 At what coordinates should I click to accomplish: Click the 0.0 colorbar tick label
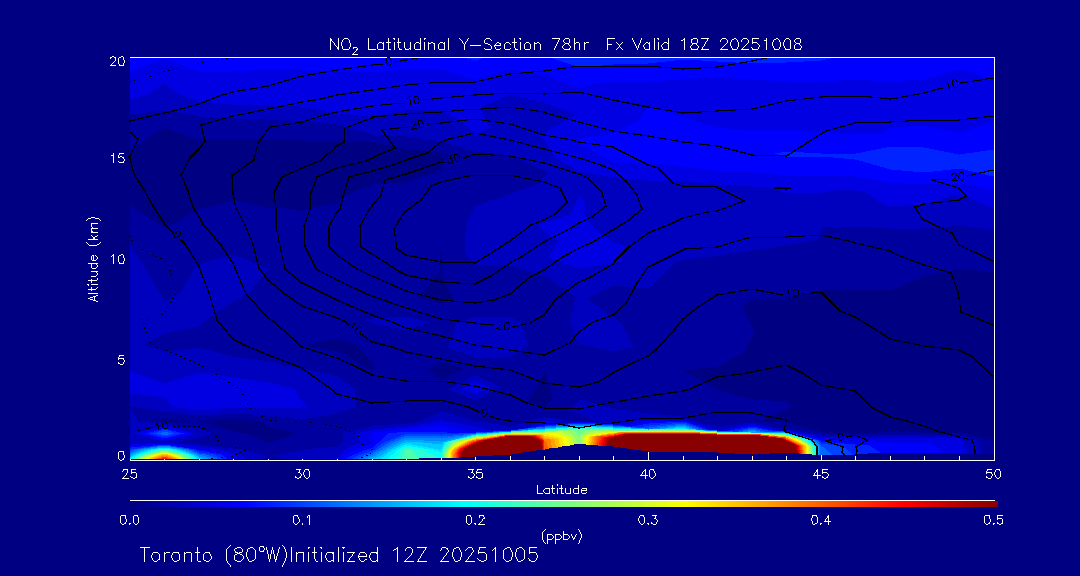point(129,520)
